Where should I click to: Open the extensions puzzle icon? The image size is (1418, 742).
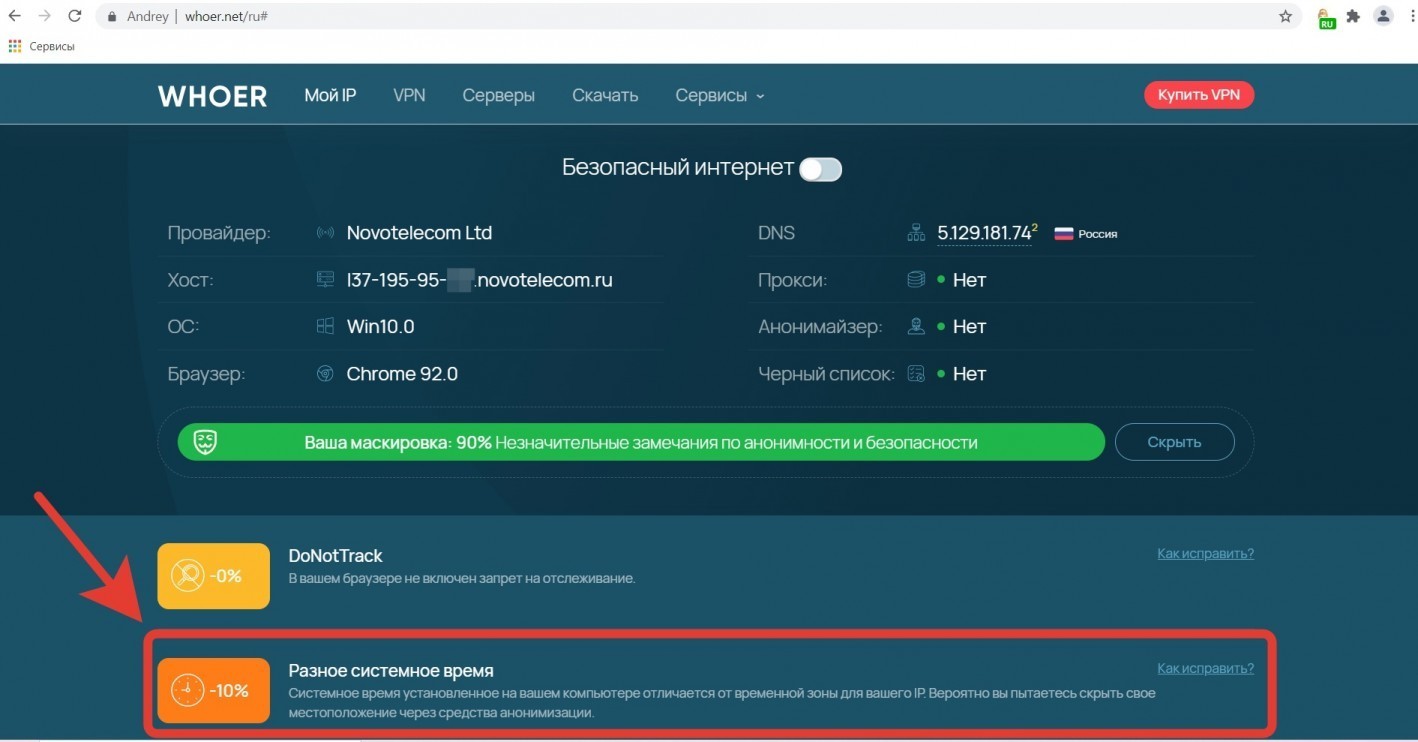click(x=1354, y=16)
